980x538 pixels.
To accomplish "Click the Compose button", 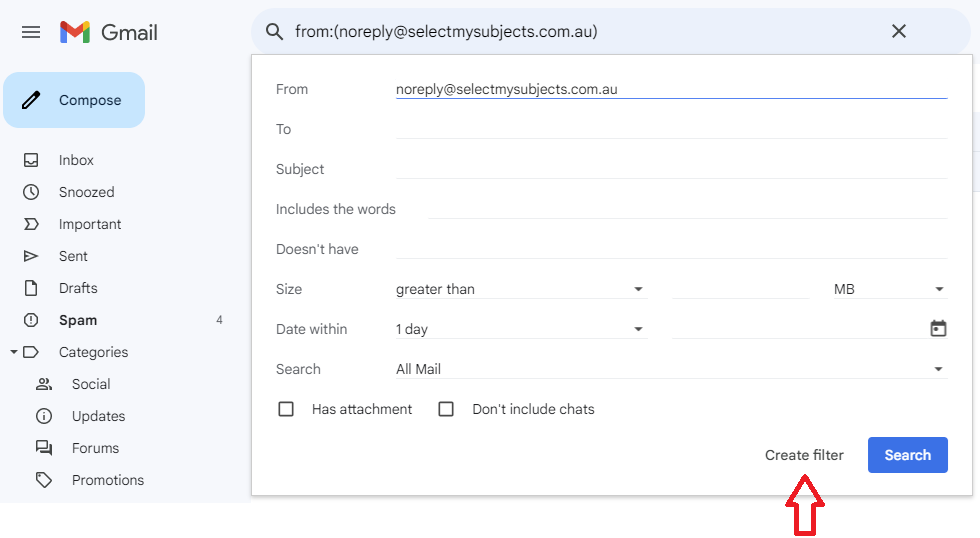I will pyautogui.click(x=74, y=100).
